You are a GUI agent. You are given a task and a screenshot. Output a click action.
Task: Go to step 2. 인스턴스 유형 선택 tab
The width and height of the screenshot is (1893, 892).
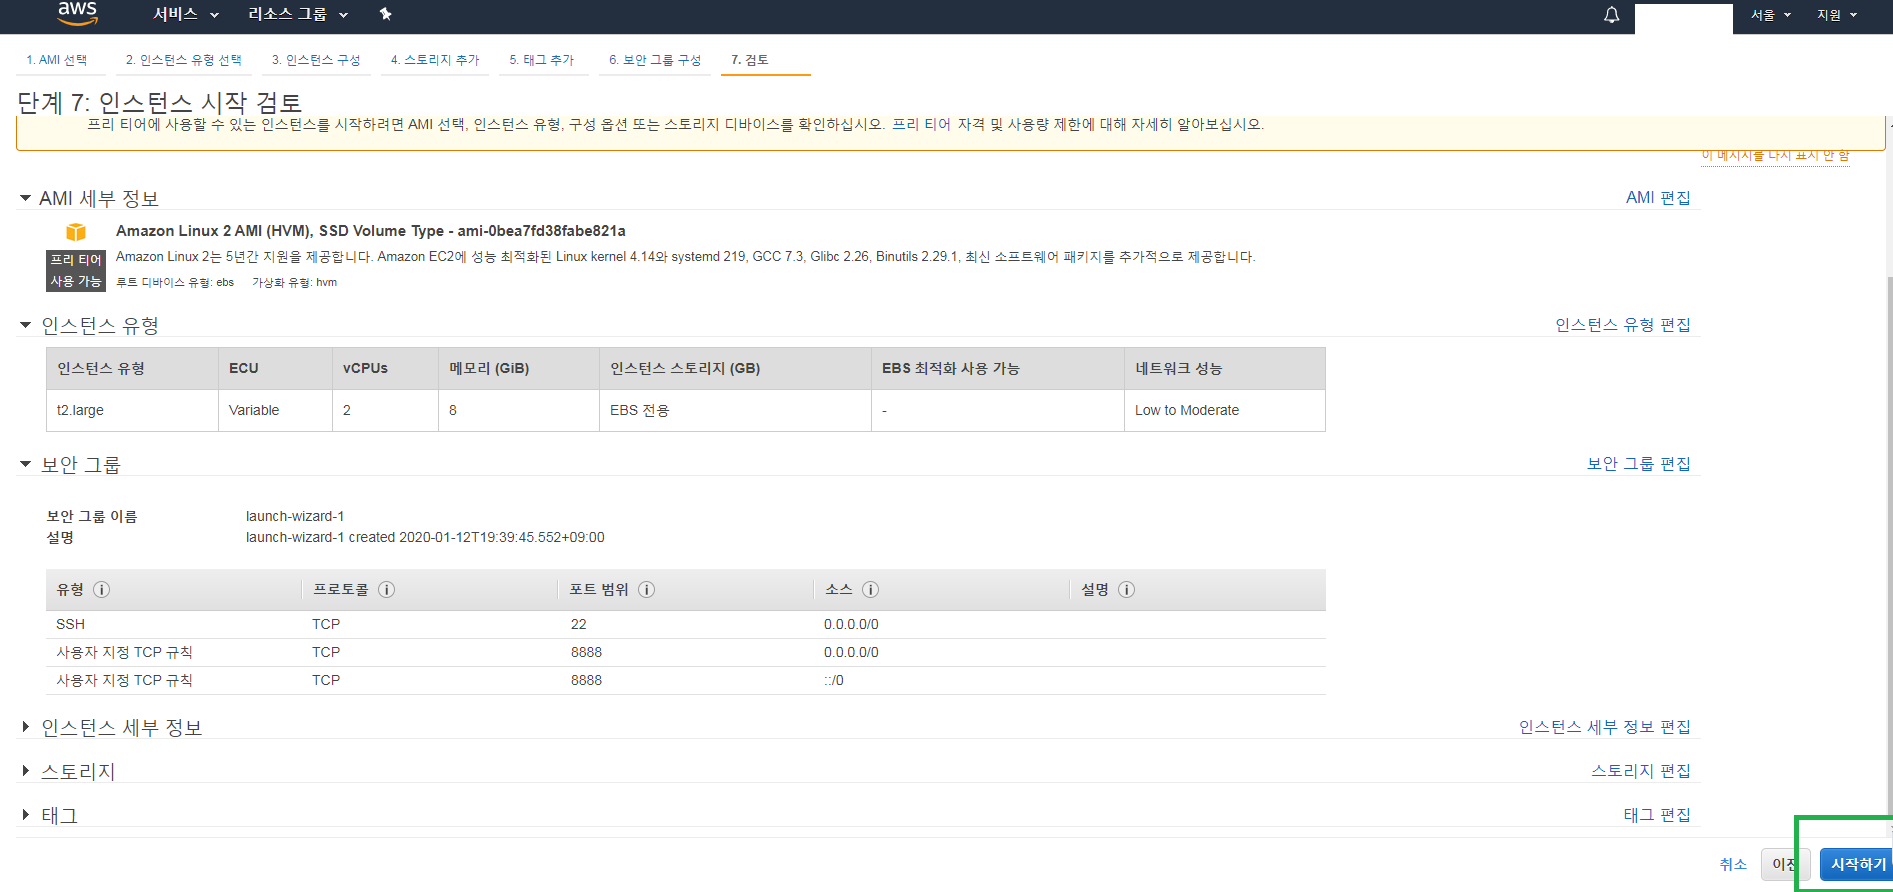click(x=184, y=60)
